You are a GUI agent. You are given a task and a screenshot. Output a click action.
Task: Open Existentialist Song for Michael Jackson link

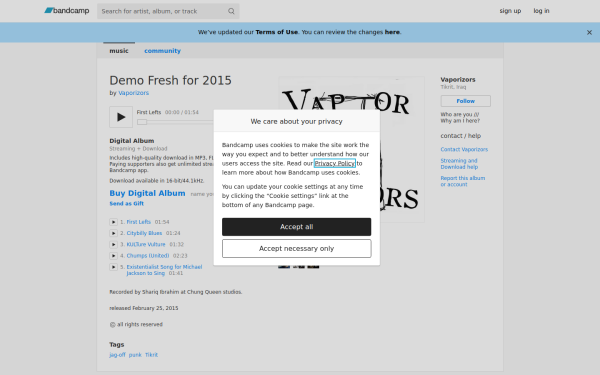pos(164,270)
